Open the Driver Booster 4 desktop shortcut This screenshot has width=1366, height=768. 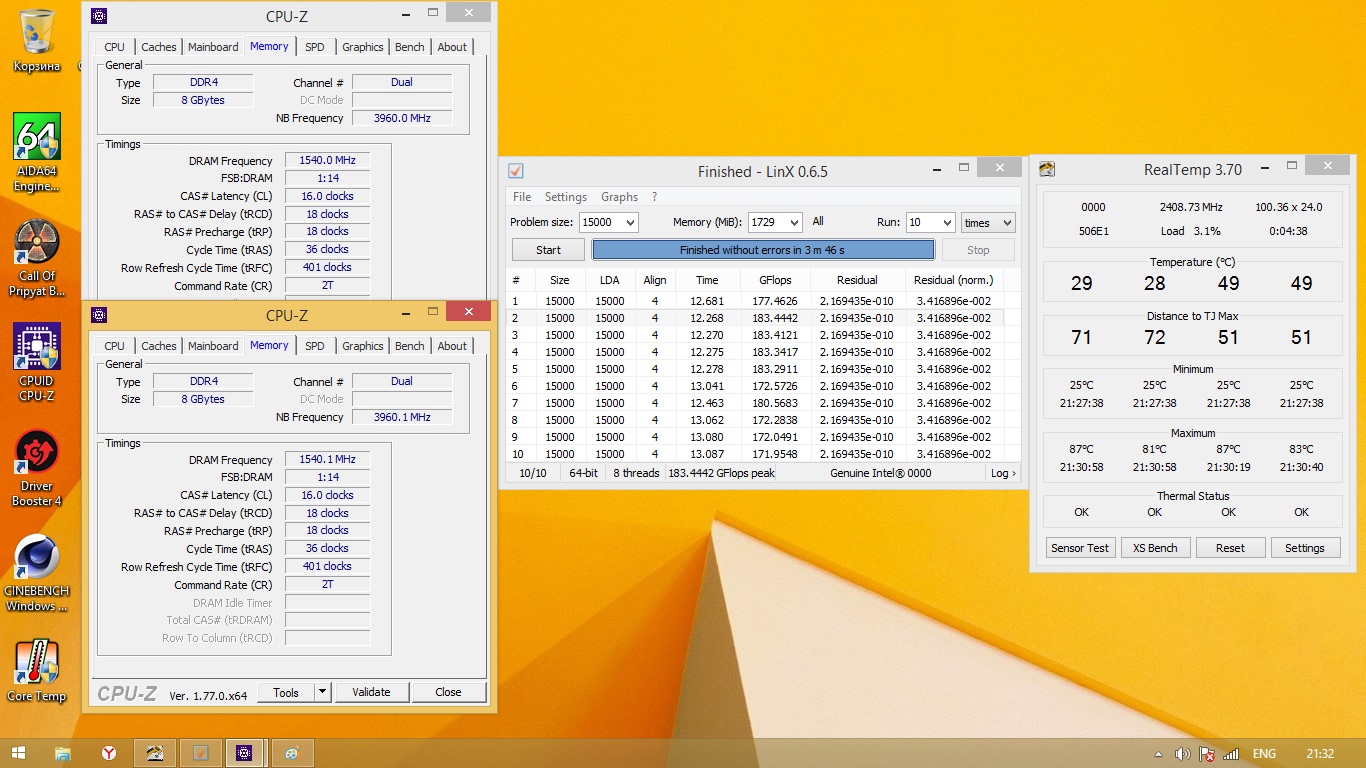pos(37,468)
